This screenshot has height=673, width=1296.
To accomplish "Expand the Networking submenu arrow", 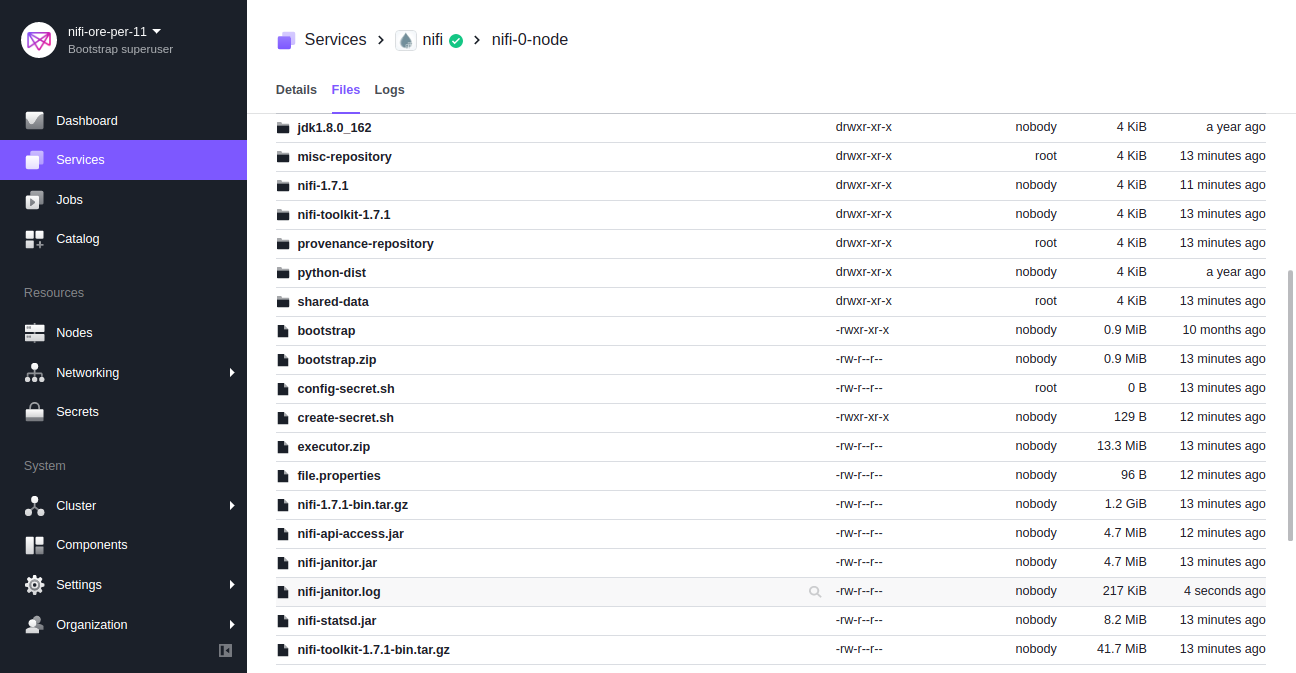I will coord(231,373).
